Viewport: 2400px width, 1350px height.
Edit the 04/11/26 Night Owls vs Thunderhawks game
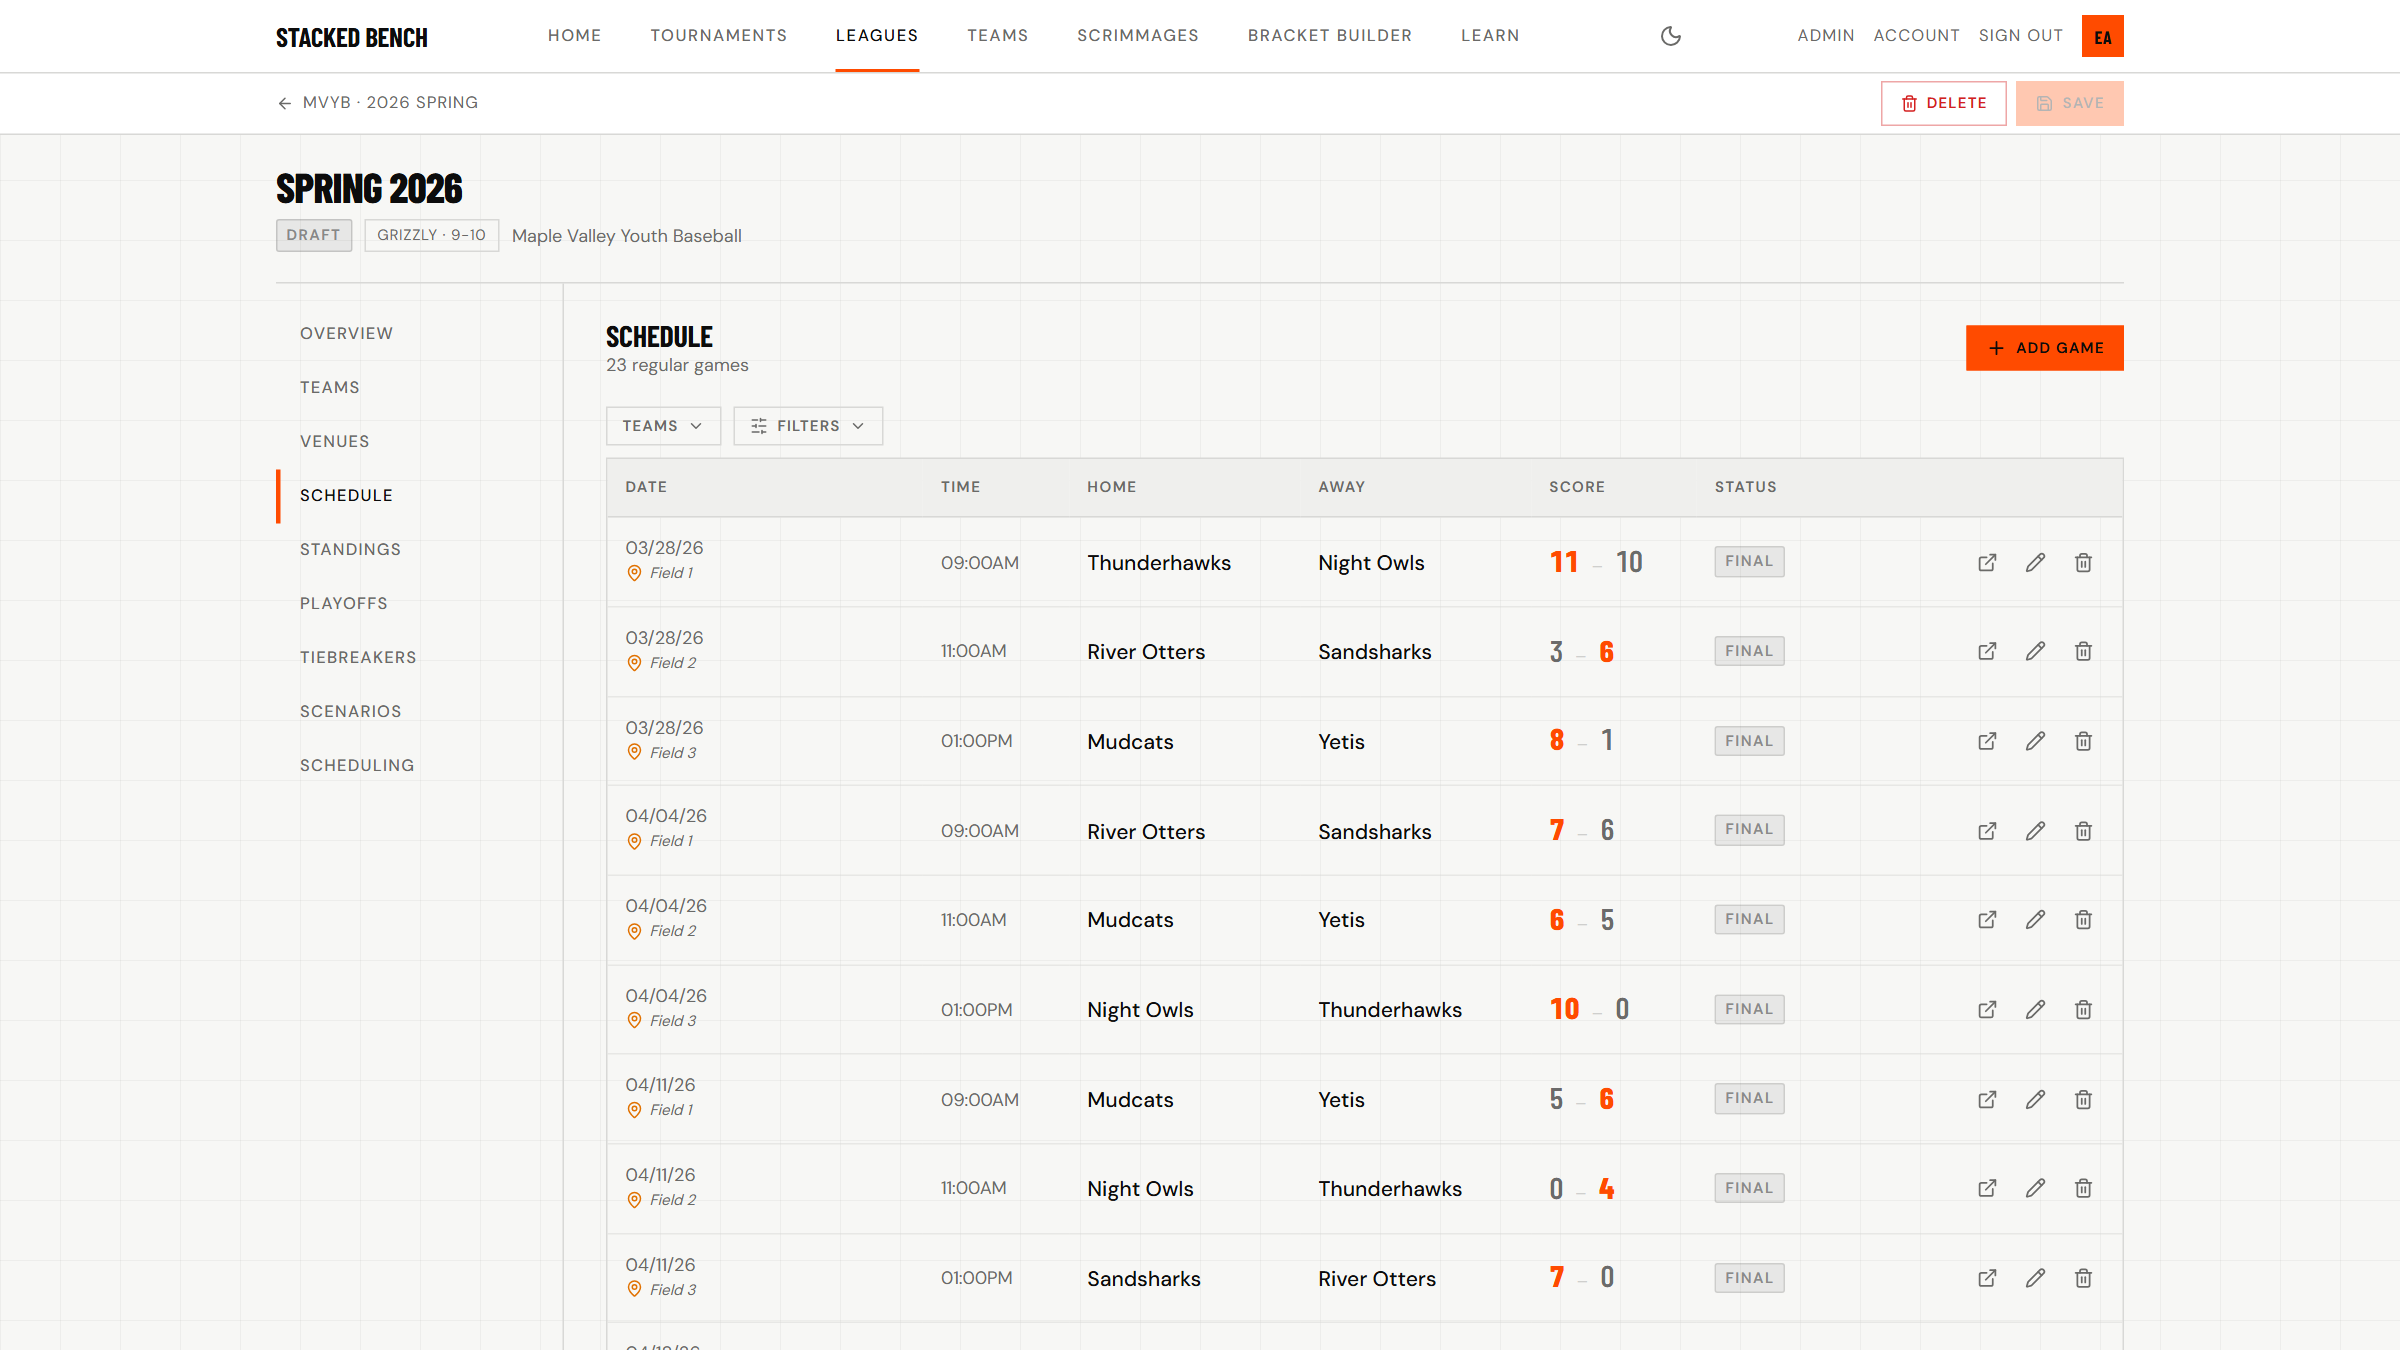click(x=2035, y=1188)
